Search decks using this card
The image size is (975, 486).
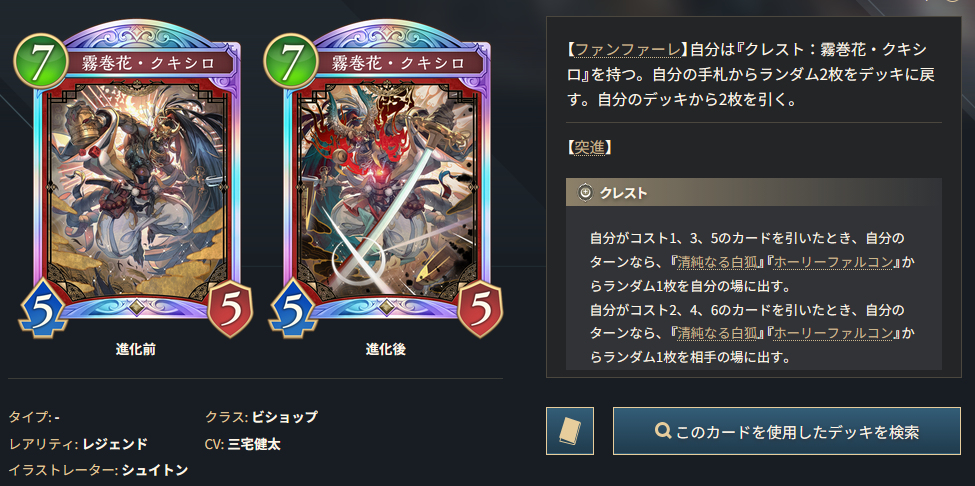(x=787, y=431)
